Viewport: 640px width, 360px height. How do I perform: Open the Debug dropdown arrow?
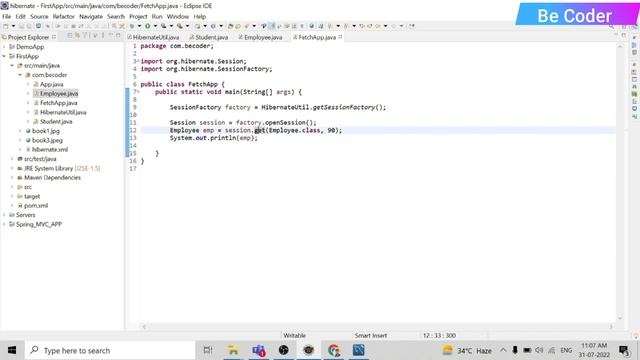139,26
